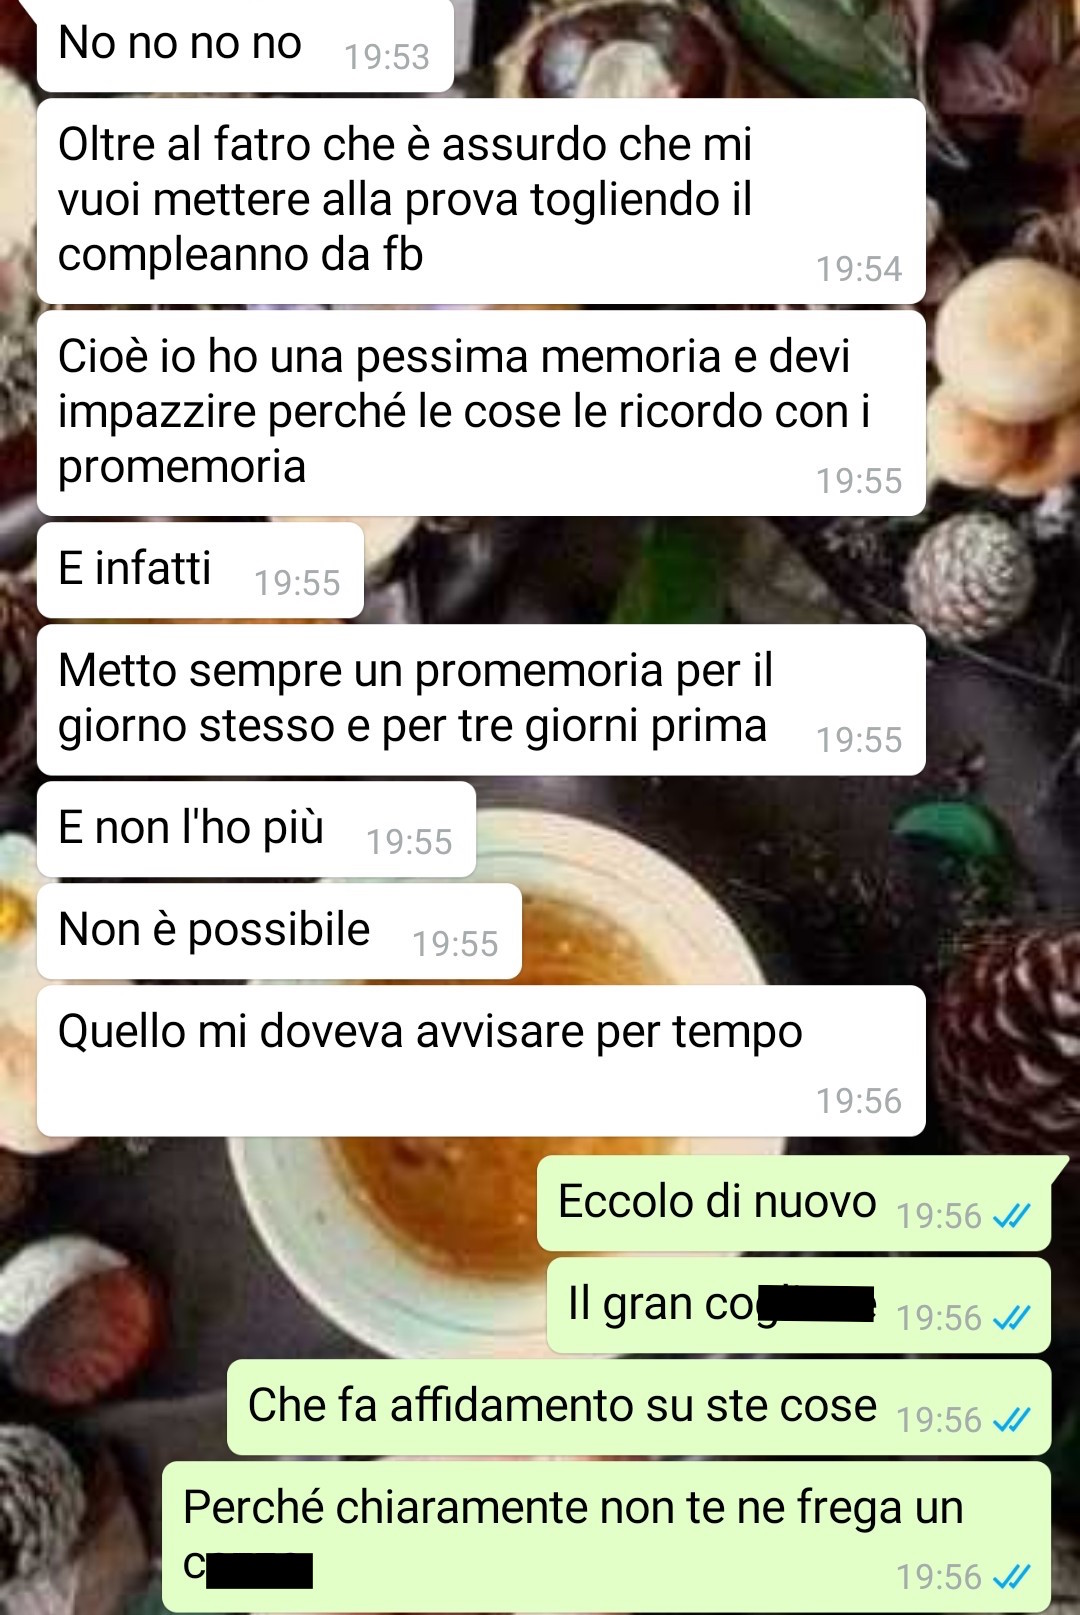1080x1615 pixels.
Task: Select the sent 'Il gran co...' message
Action: [x=799, y=1305]
